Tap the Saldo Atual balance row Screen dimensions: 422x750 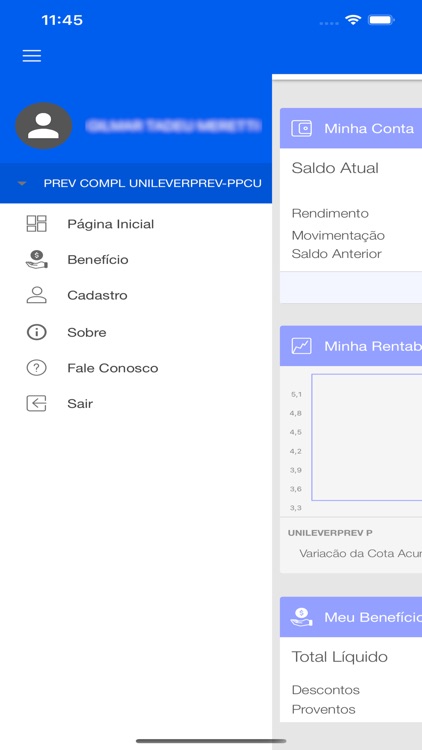coord(351,168)
